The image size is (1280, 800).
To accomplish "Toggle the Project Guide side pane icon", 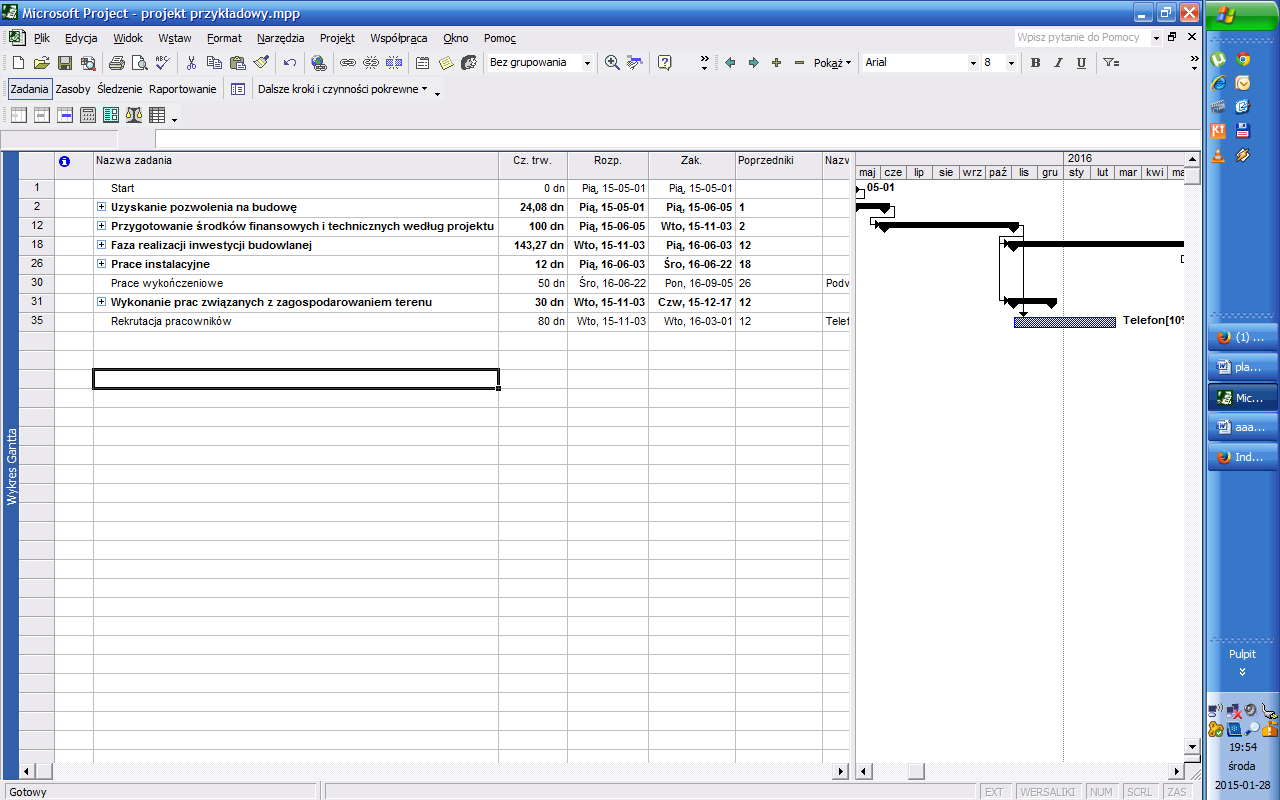I will click(x=238, y=89).
